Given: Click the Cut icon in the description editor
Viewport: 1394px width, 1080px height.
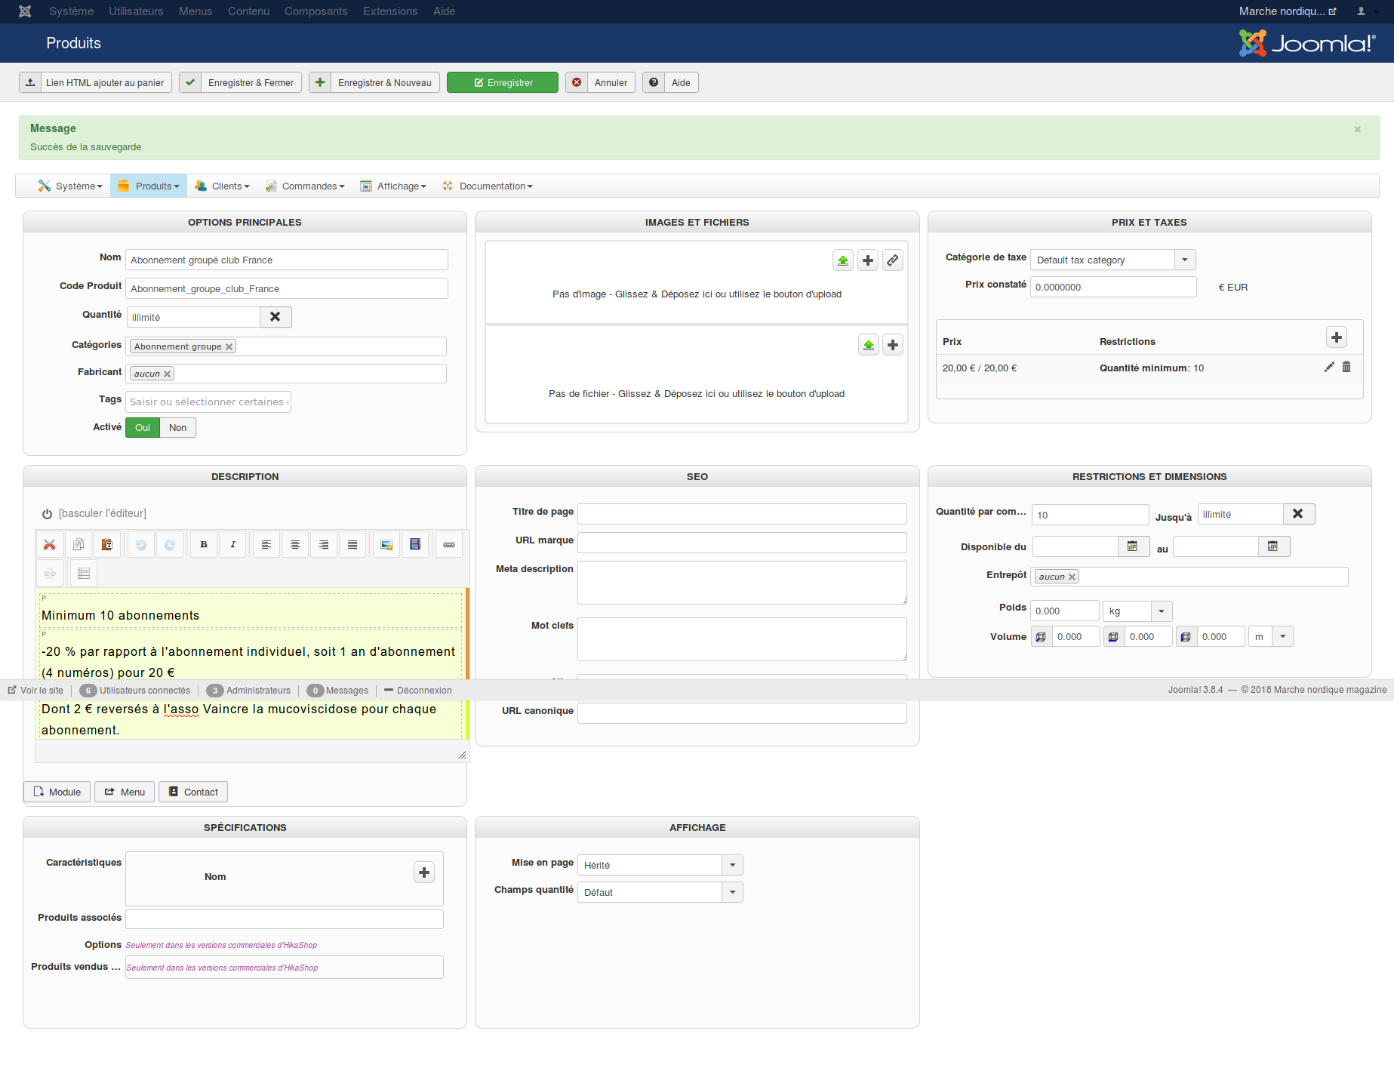Looking at the screenshot, I should coord(49,545).
